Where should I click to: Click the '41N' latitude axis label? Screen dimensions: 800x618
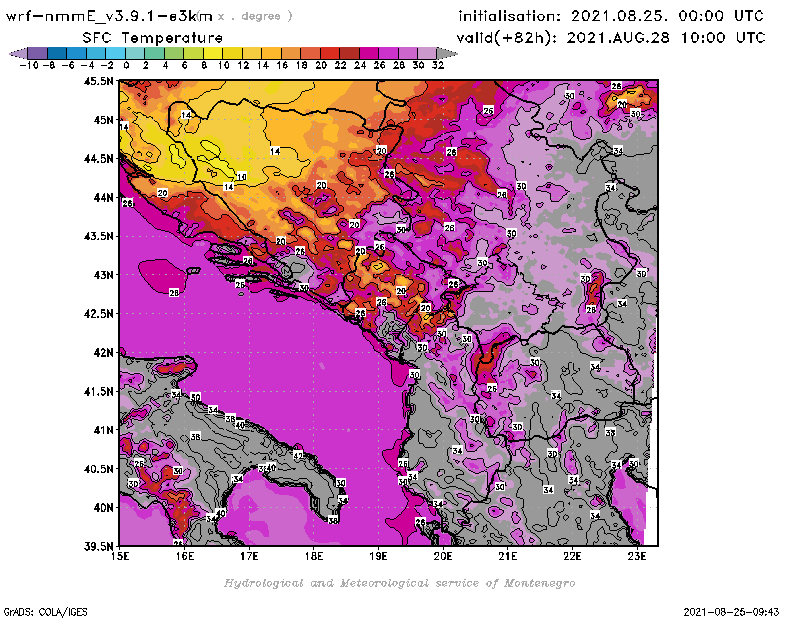click(x=103, y=430)
